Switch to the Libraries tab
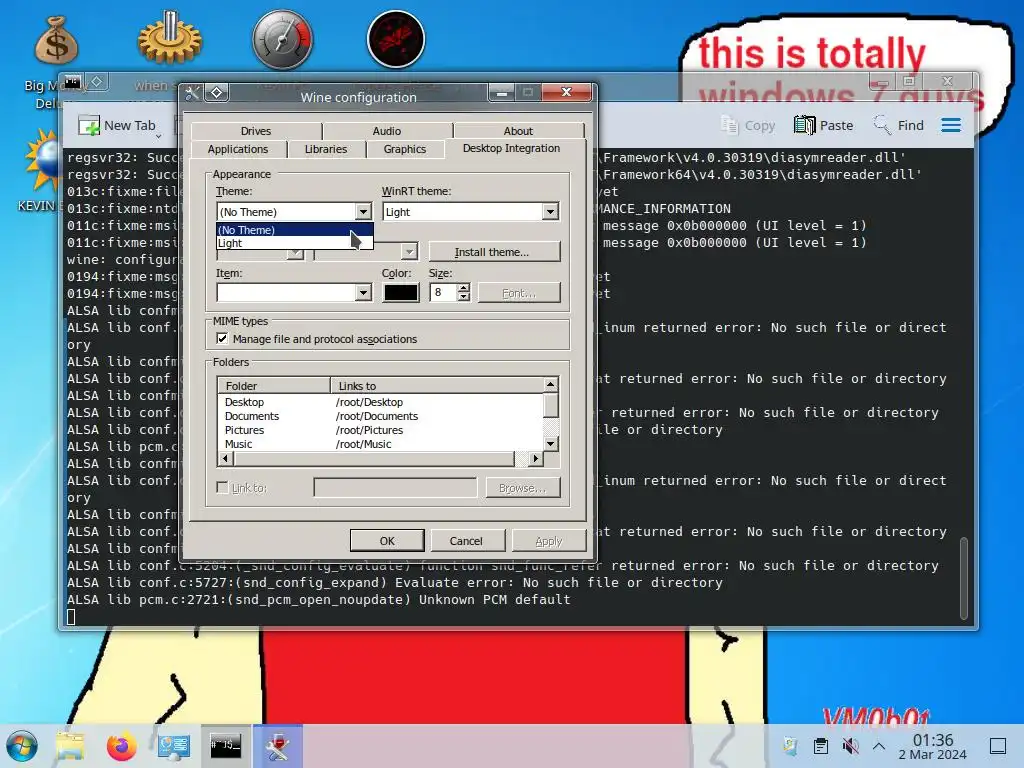The height and width of the screenshot is (768, 1024). [x=326, y=149]
